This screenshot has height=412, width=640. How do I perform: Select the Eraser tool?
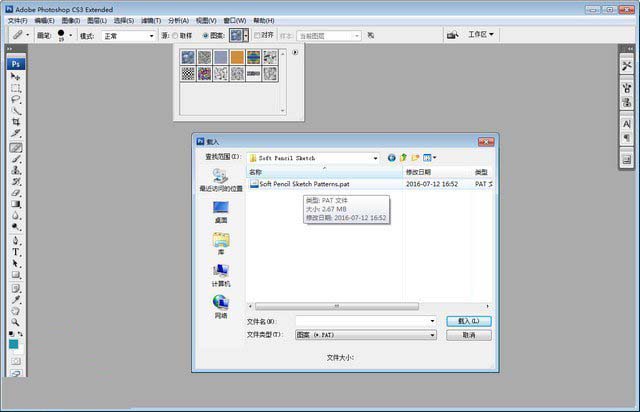pos(16,193)
